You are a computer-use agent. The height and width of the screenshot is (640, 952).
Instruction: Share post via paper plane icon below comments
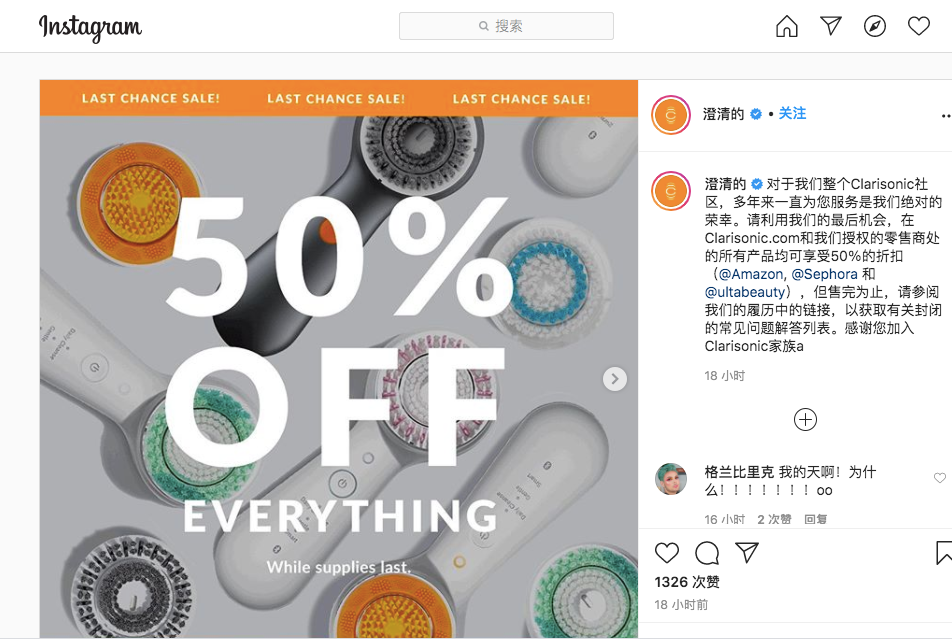pyautogui.click(x=747, y=552)
